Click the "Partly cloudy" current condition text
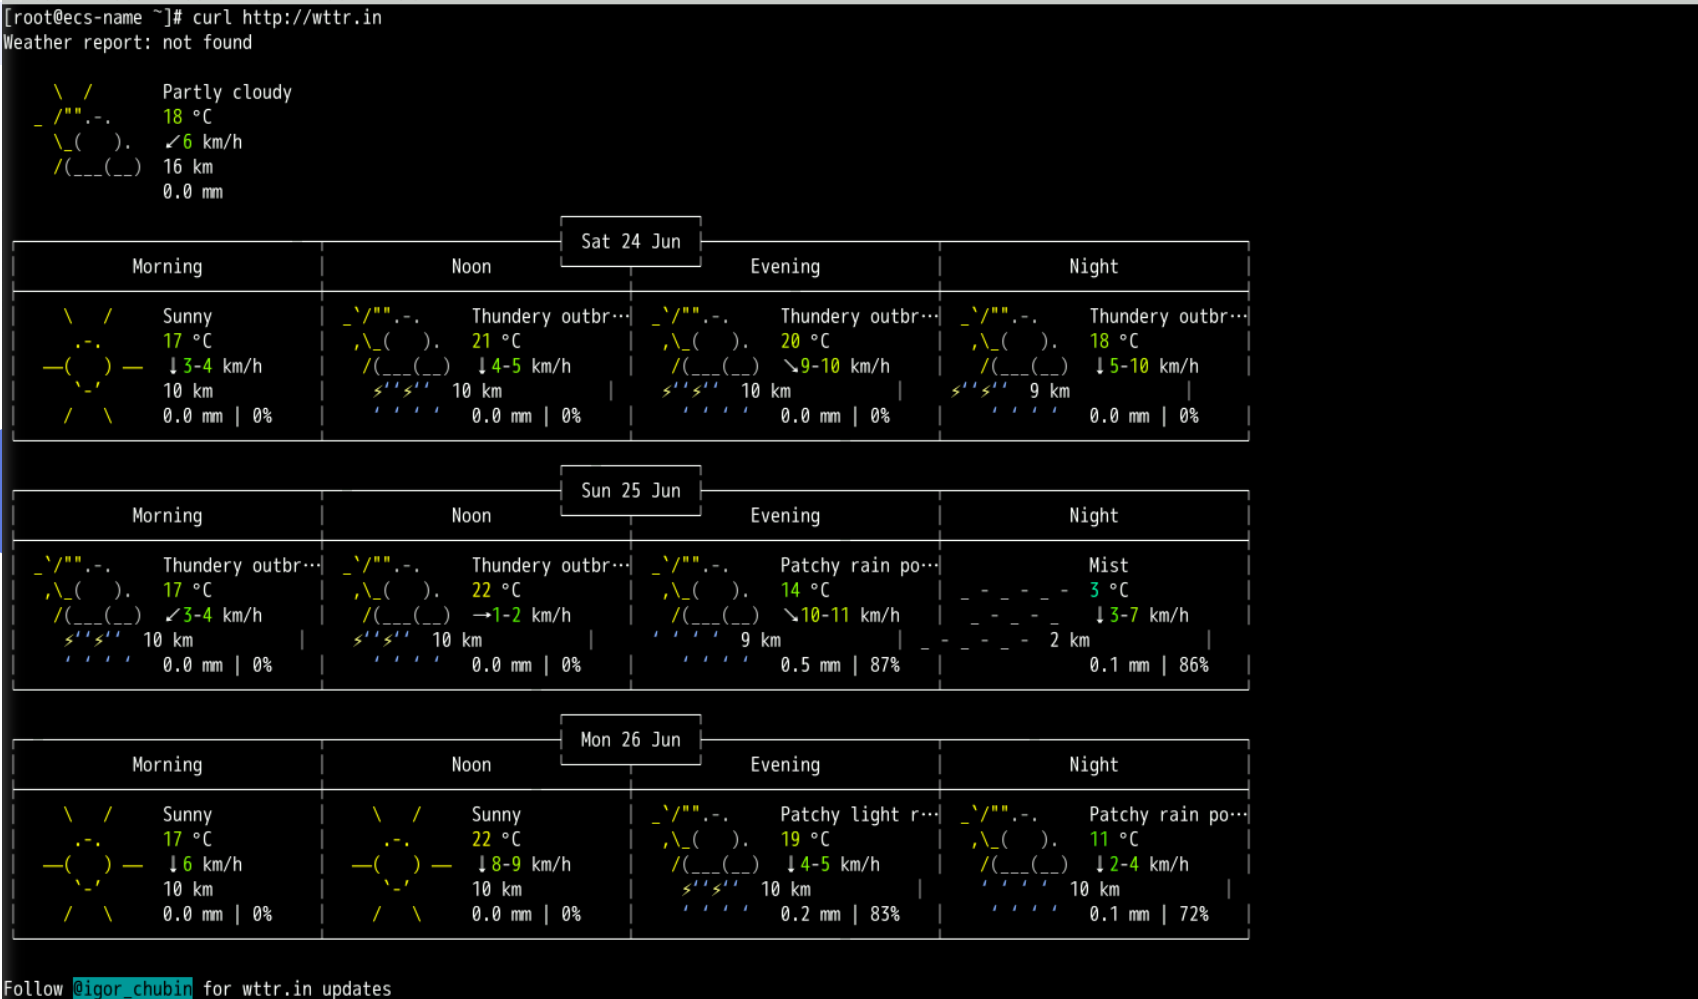Image resolution: width=1698 pixels, height=999 pixels. (x=227, y=92)
